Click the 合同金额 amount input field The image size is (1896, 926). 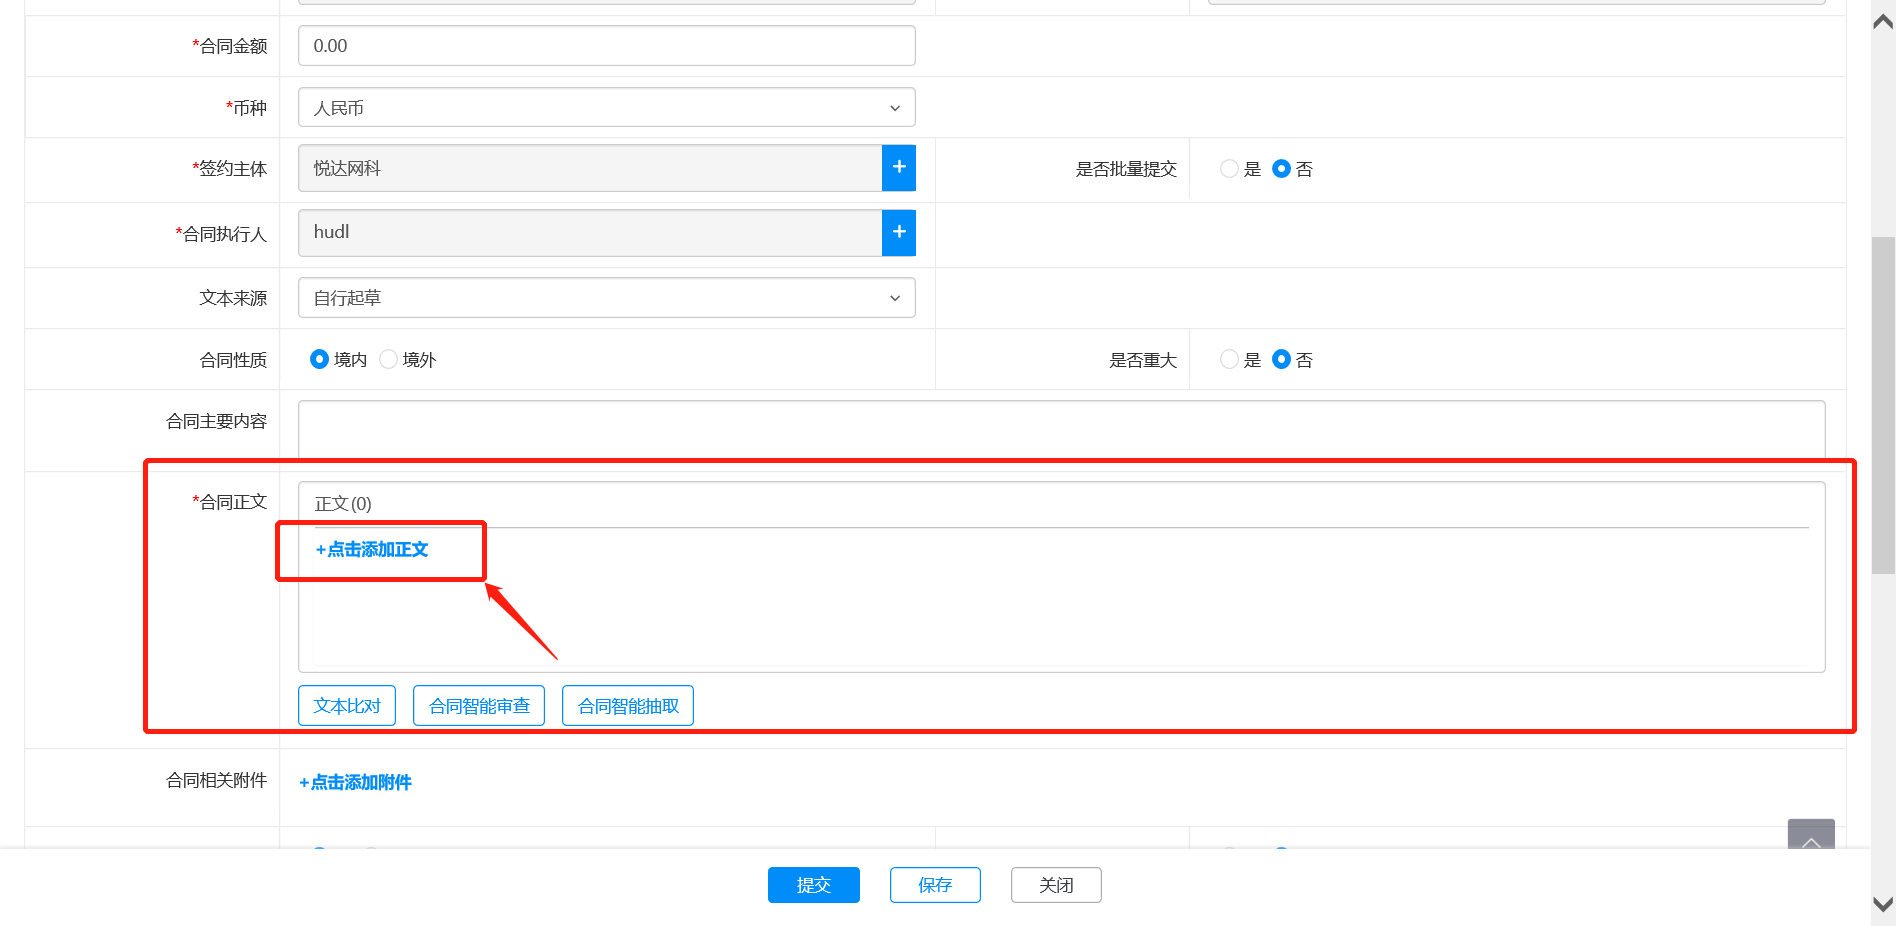(x=606, y=46)
